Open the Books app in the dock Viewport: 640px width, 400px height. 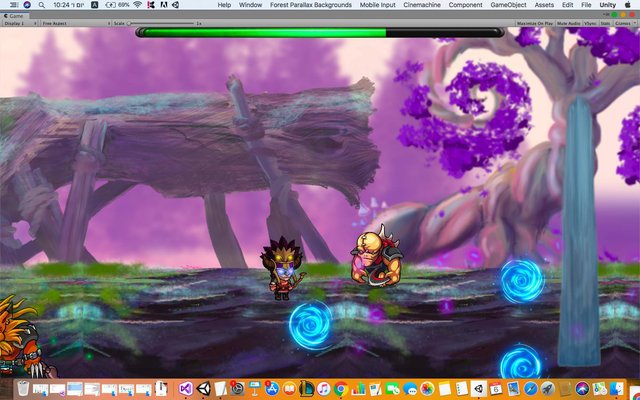(289, 388)
